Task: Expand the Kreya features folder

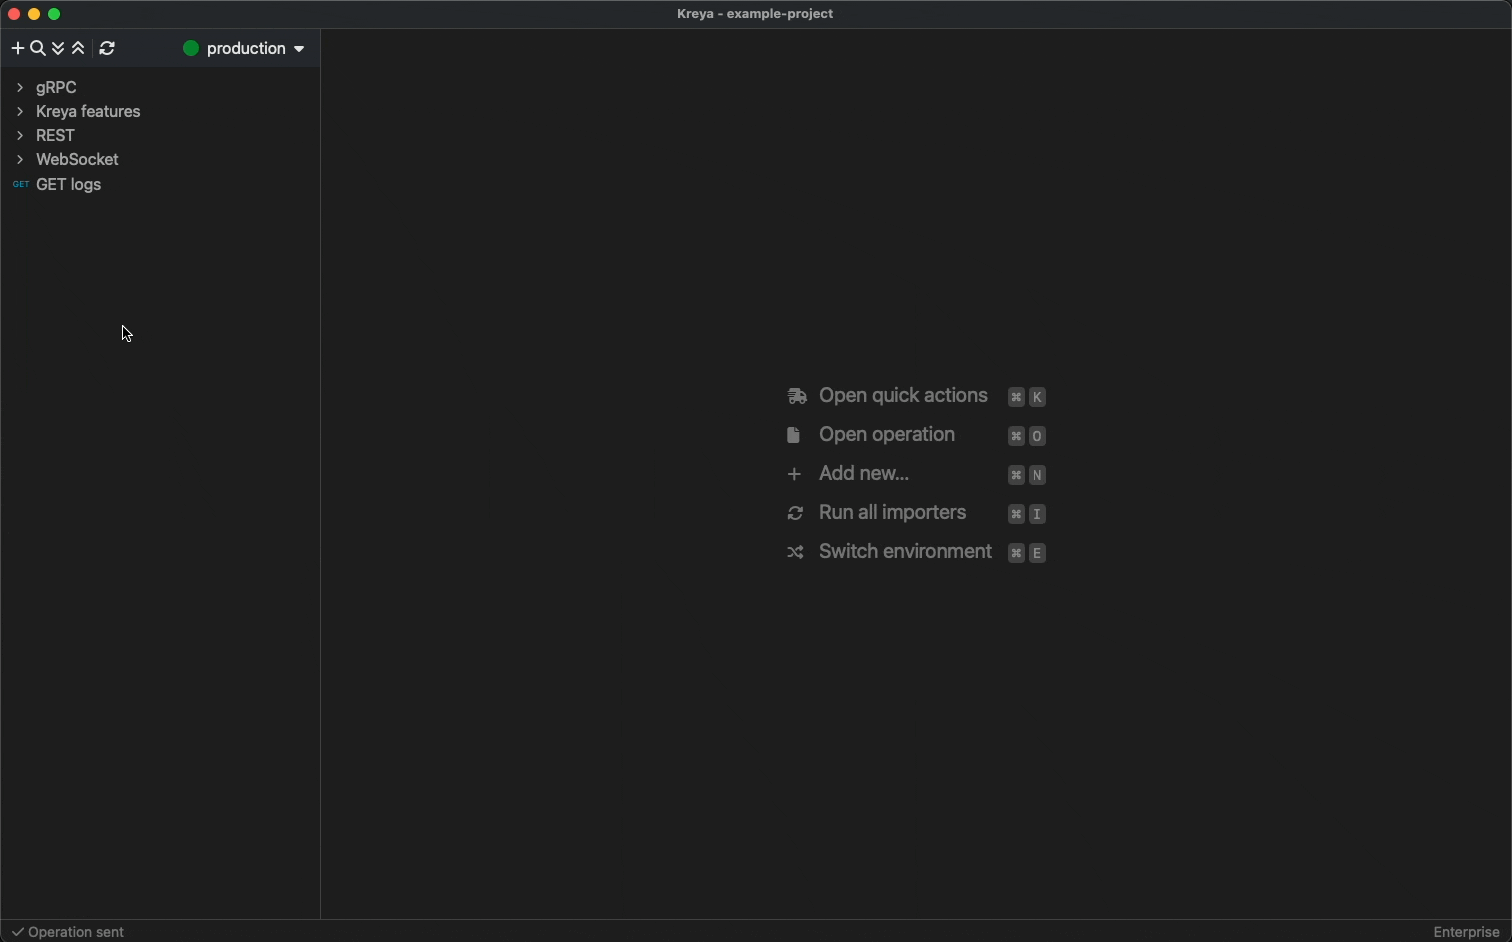Action: tap(20, 112)
